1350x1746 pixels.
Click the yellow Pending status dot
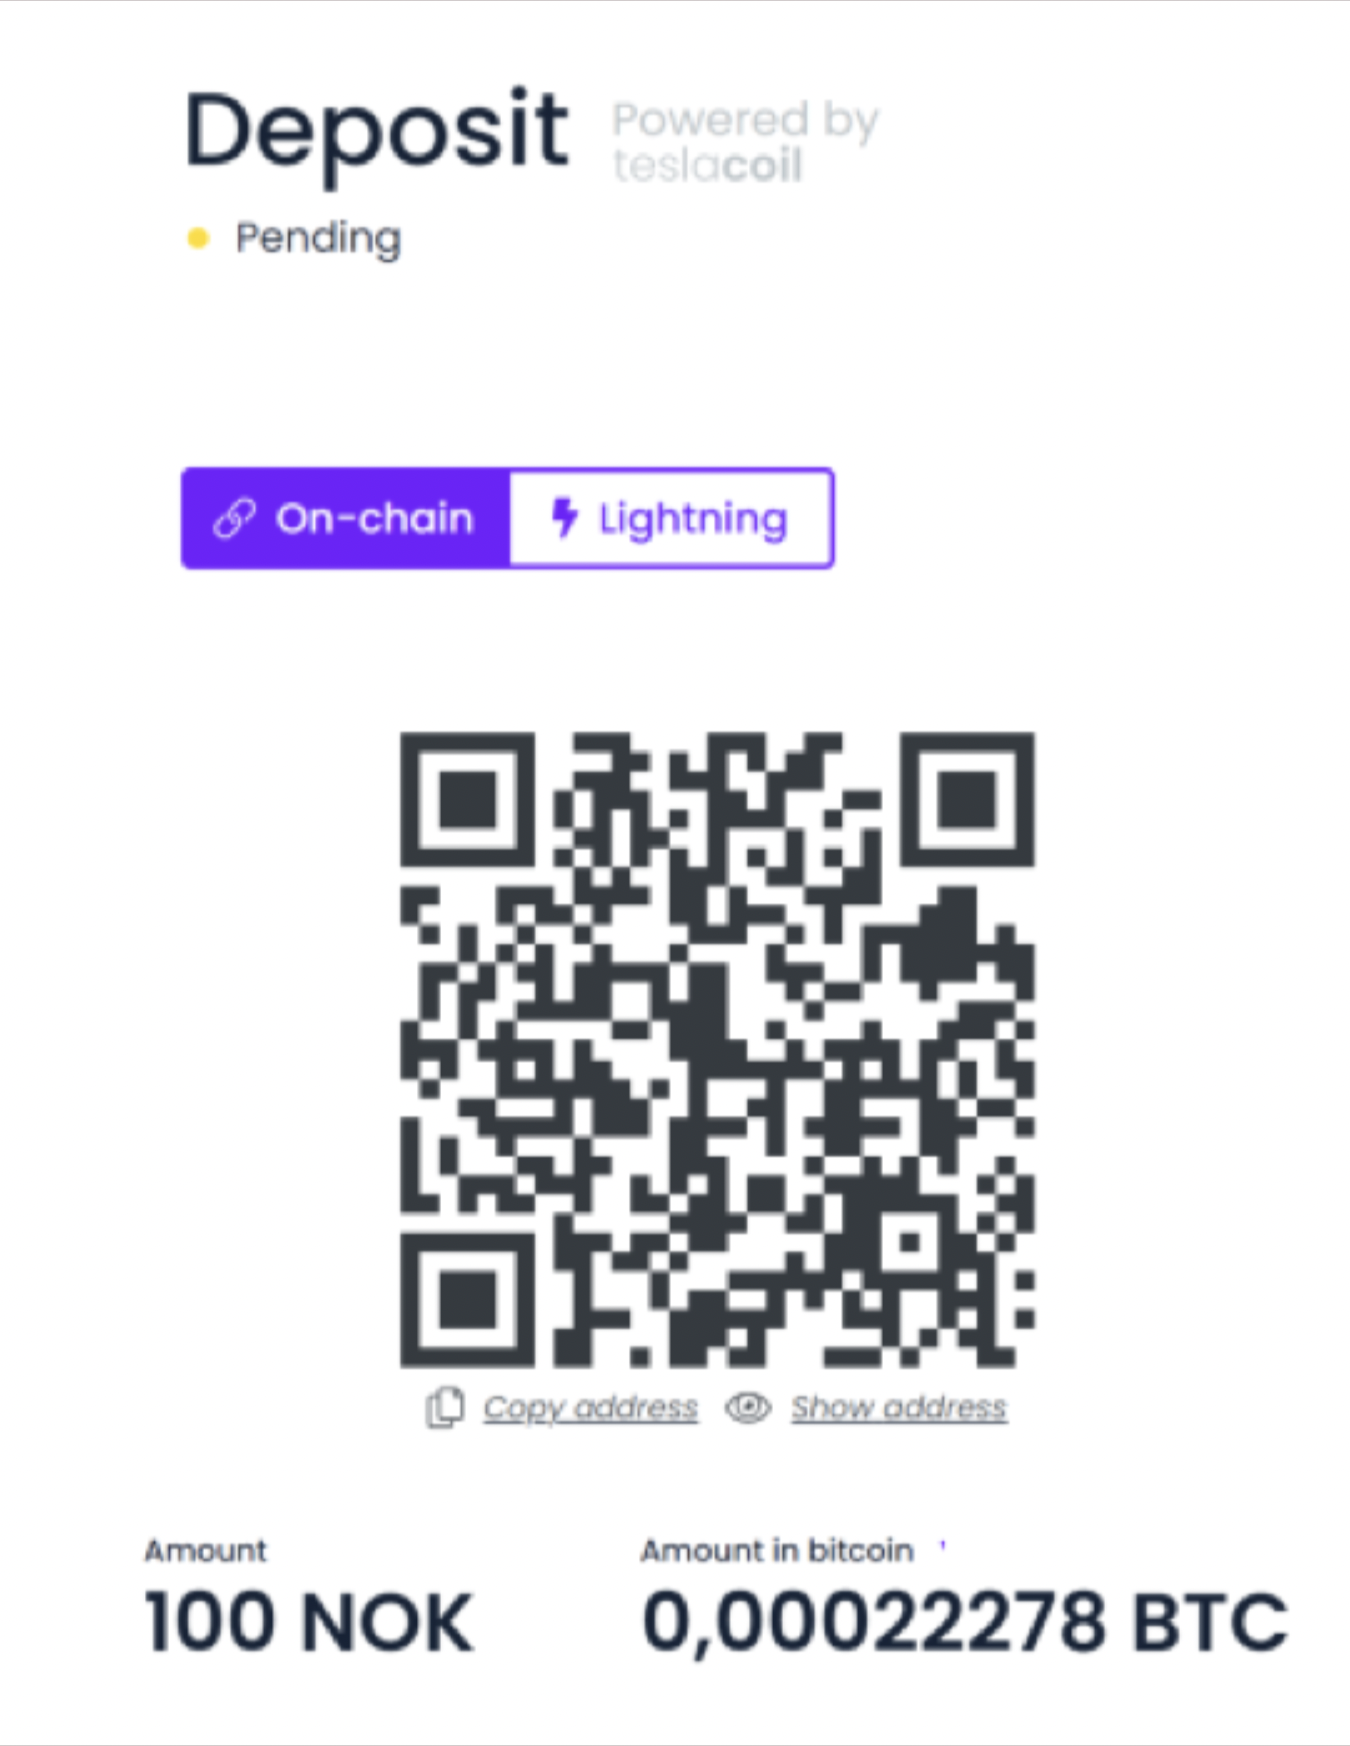point(198,238)
